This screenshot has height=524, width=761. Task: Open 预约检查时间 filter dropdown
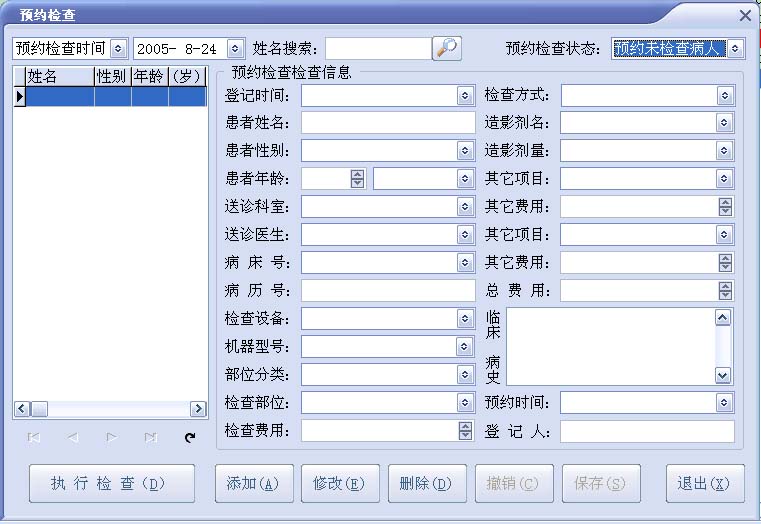pos(118,49)
